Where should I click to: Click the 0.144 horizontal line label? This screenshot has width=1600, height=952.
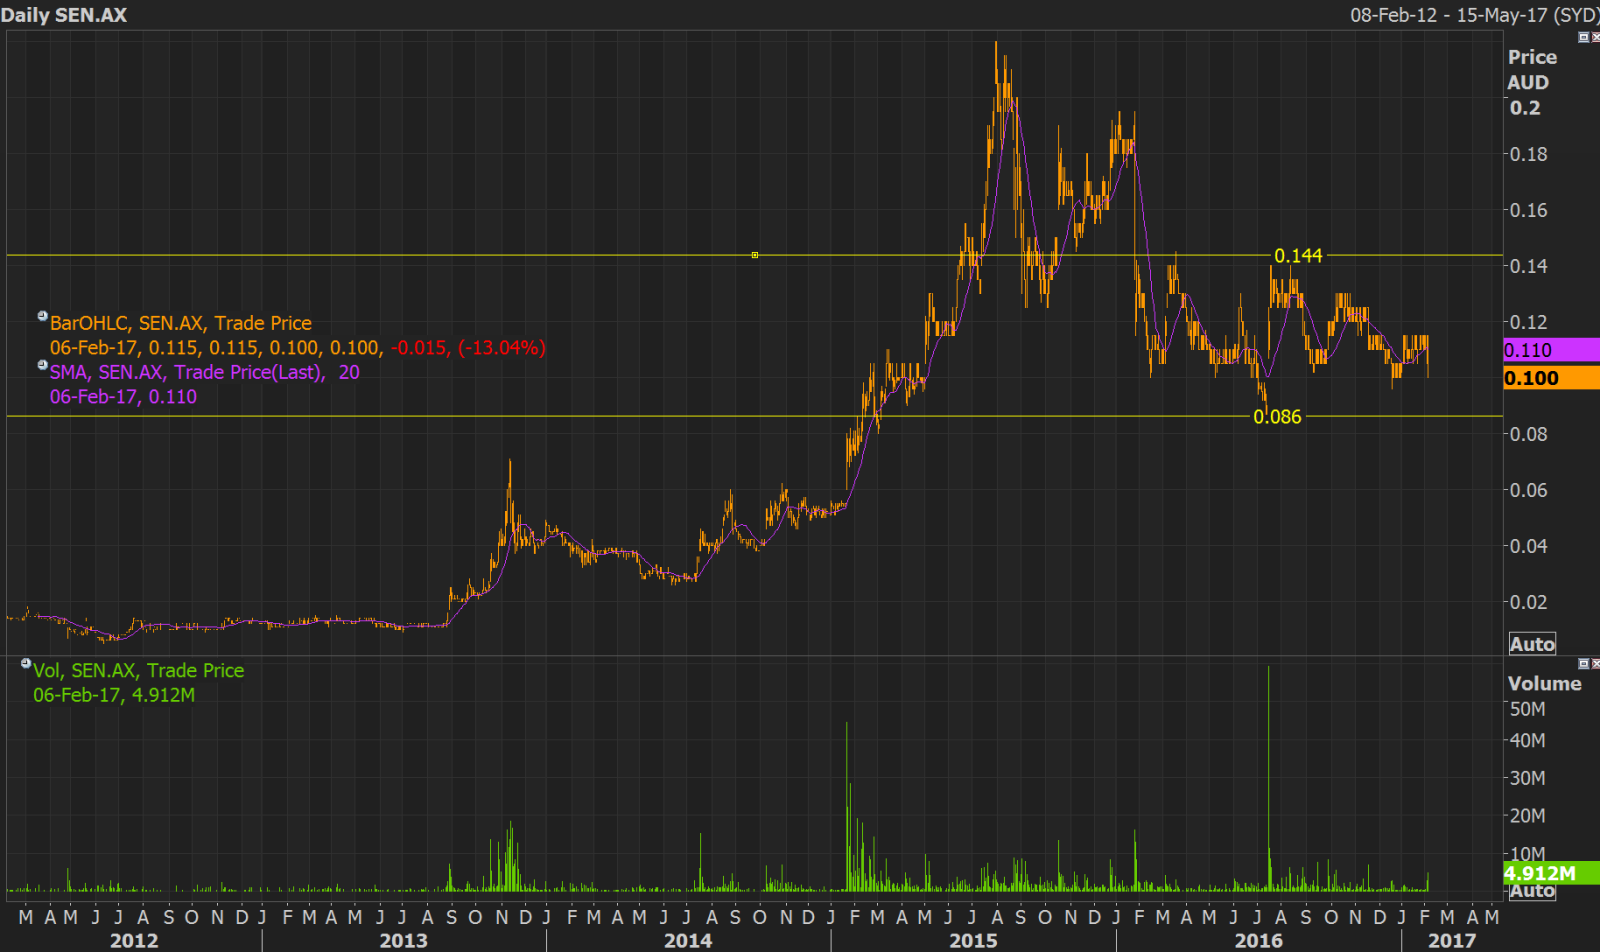click(1298, 256)
